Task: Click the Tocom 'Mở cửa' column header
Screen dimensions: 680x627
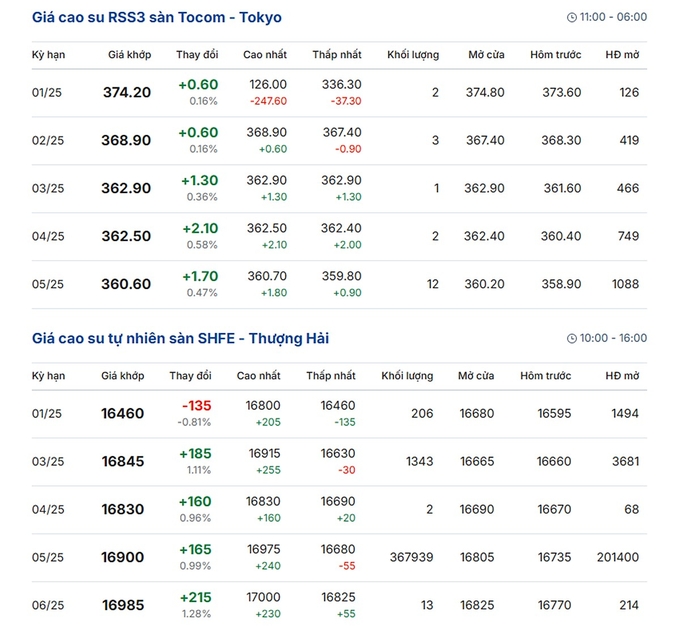Action: coord(486,54)
